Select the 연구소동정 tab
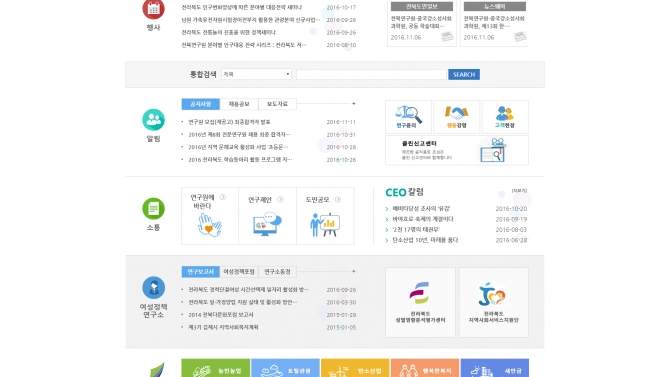Screen dimensions: 670x377 pos(277,272)
